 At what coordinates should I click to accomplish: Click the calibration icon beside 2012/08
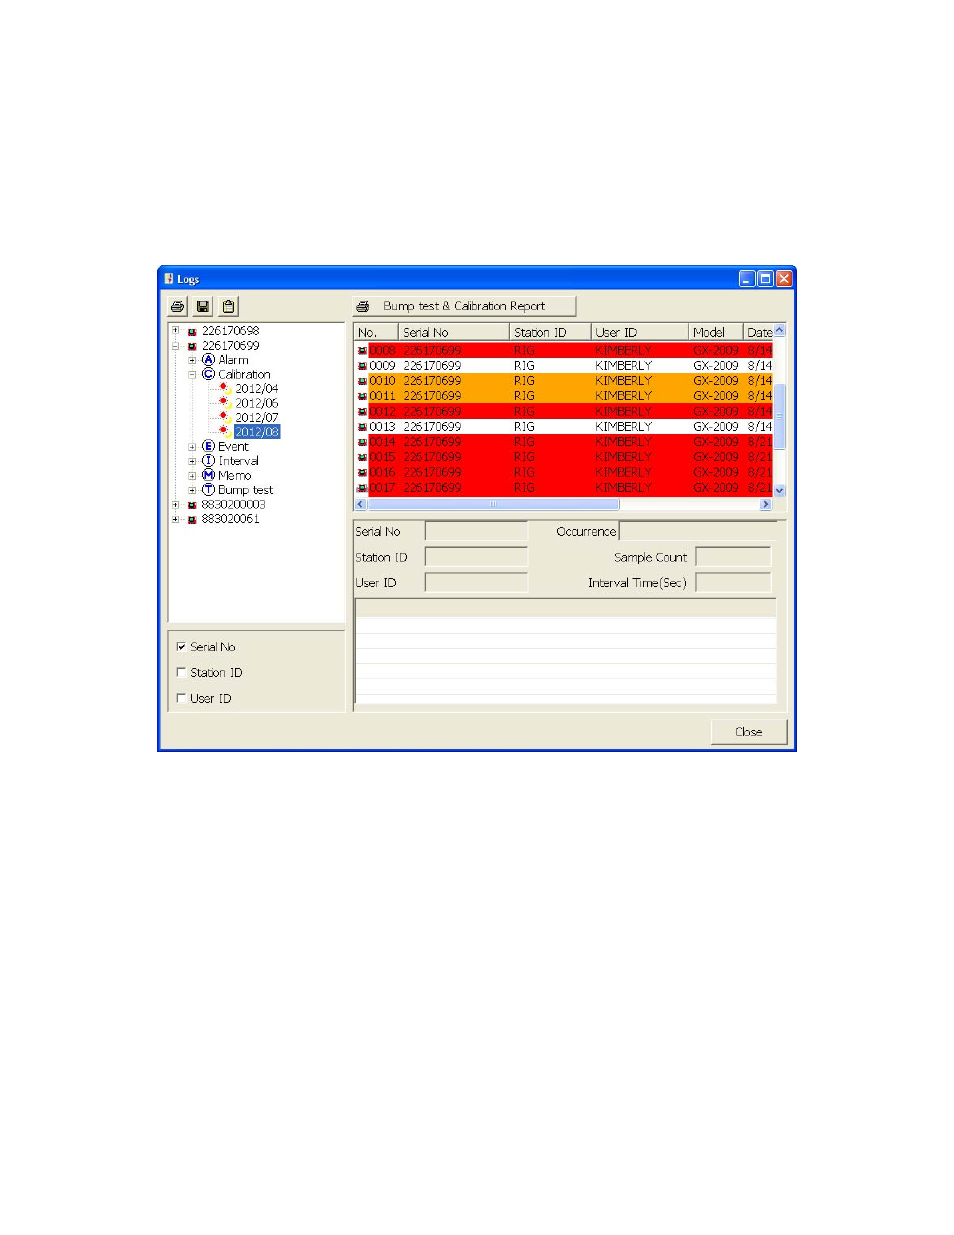[x=225, y=431]
